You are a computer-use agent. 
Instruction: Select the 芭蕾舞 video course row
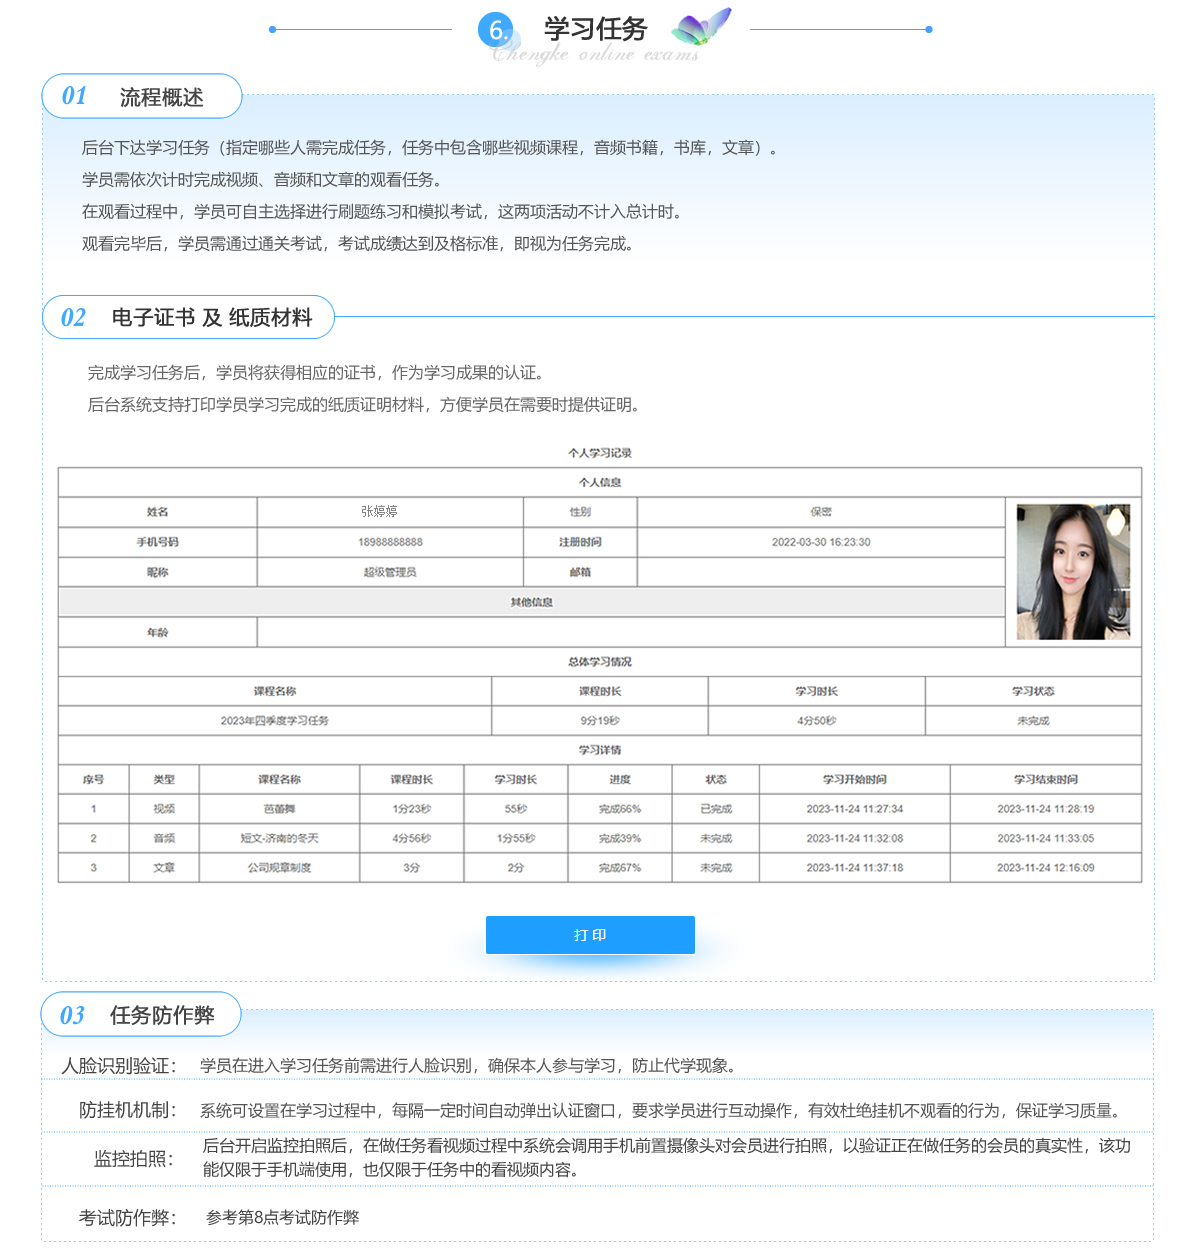[279, 809]
